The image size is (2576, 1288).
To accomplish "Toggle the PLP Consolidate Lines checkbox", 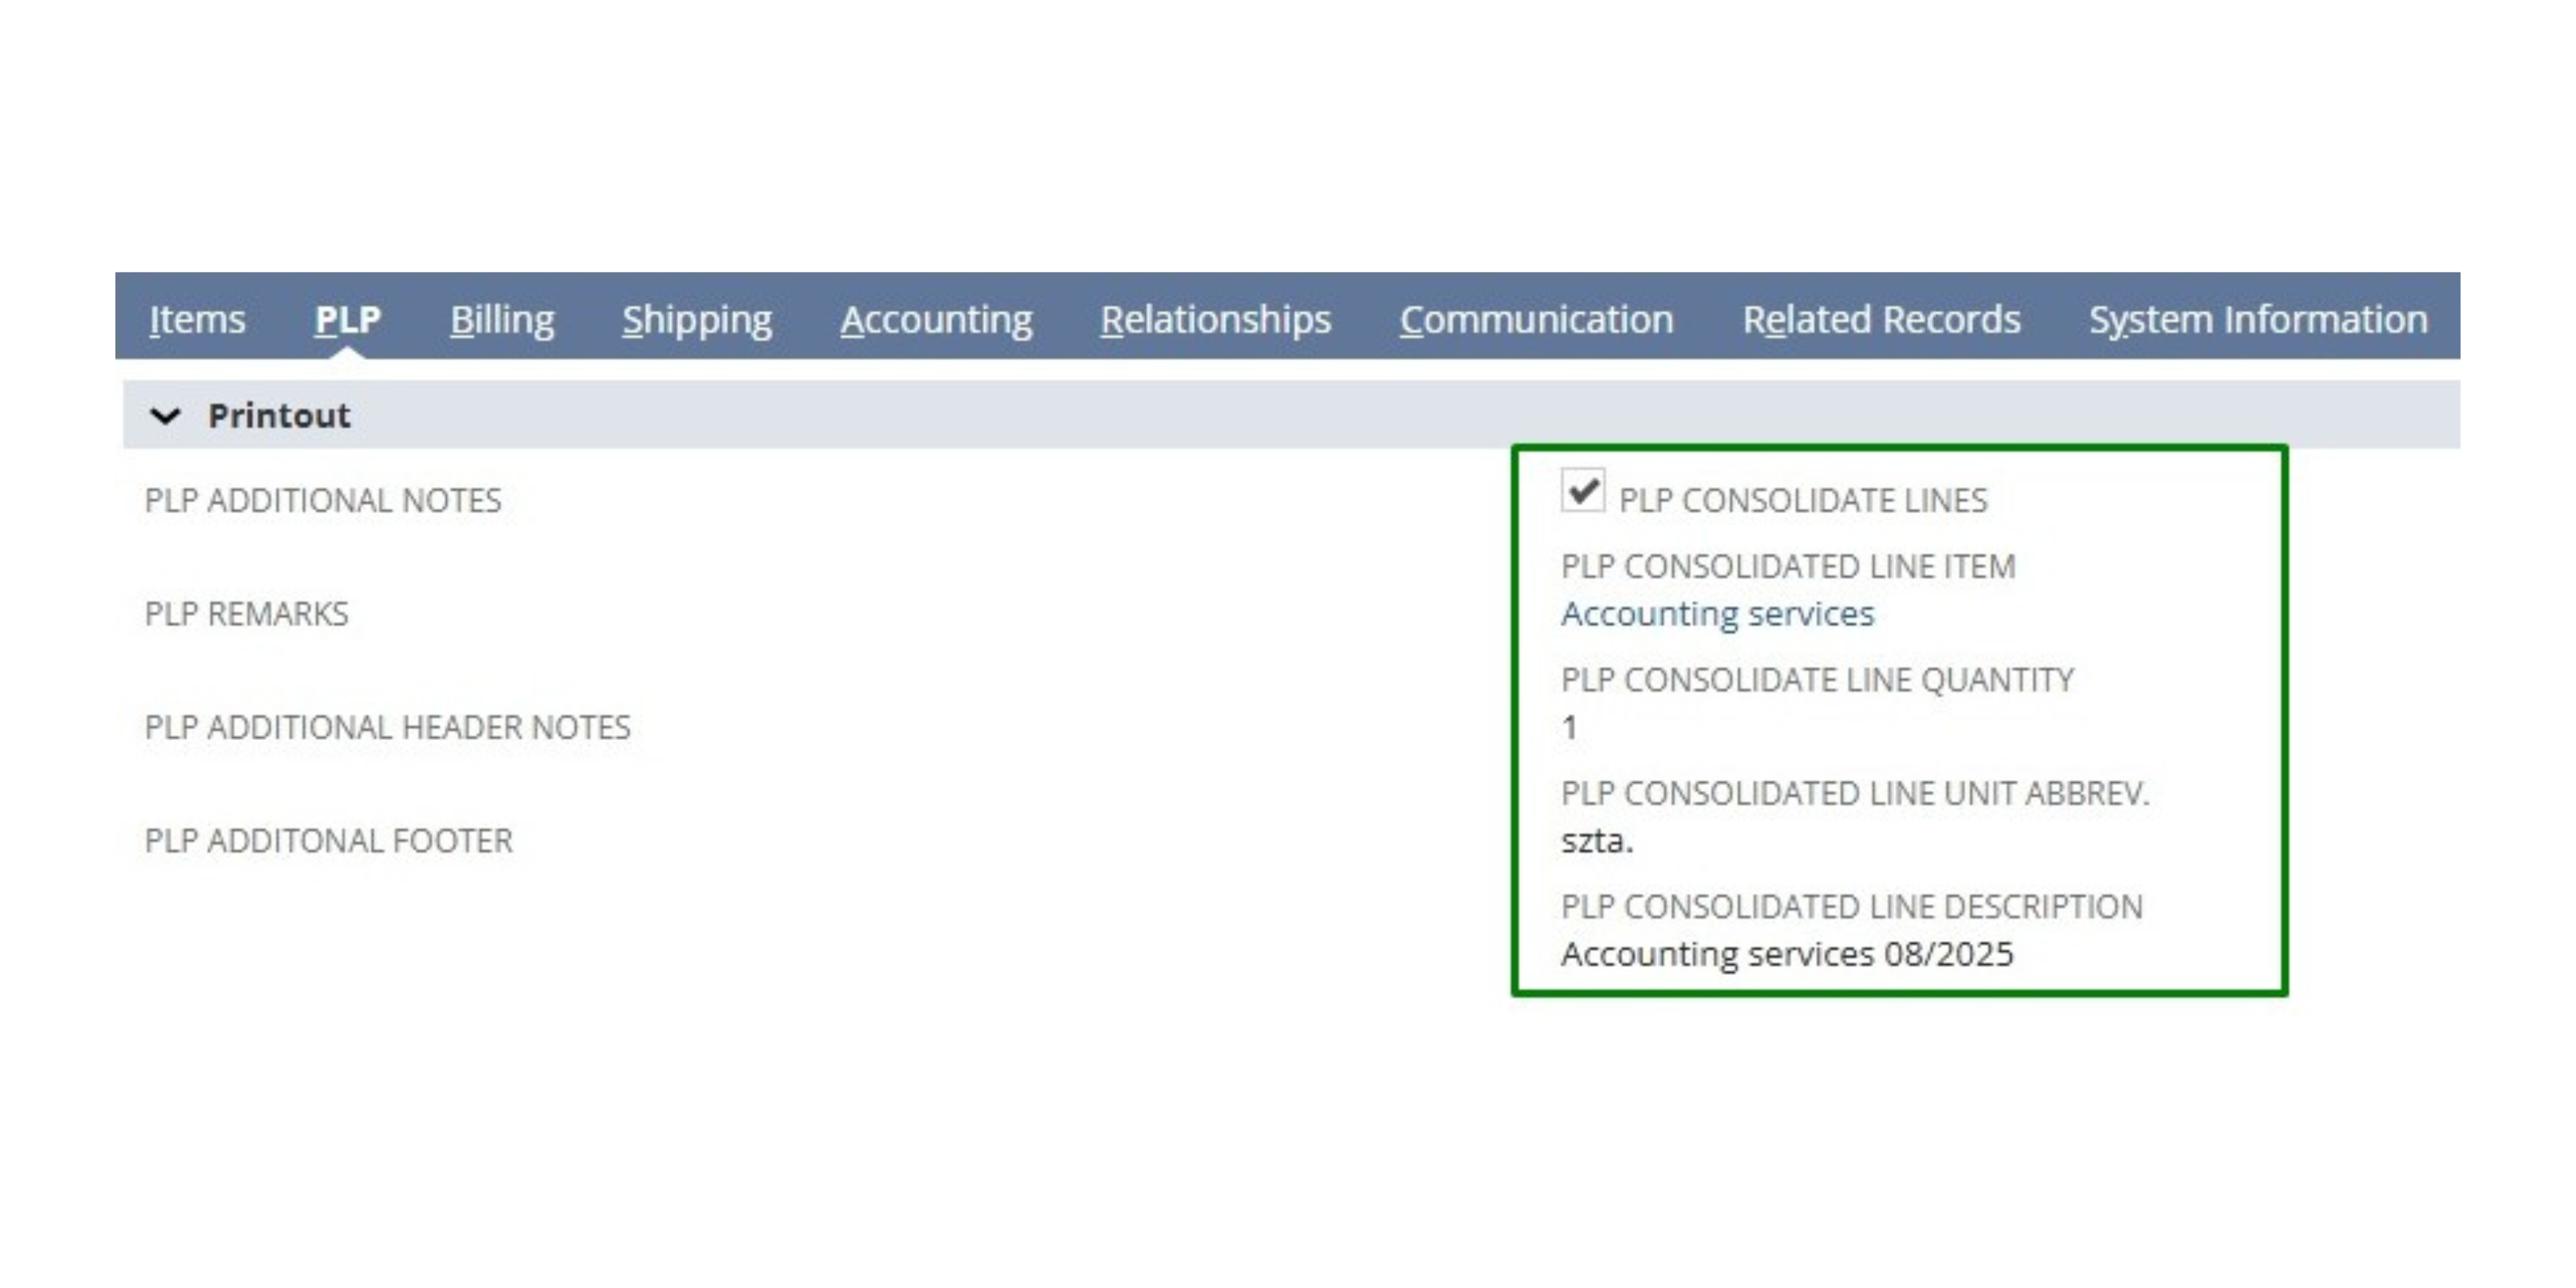I will [x=1582, y=491].
